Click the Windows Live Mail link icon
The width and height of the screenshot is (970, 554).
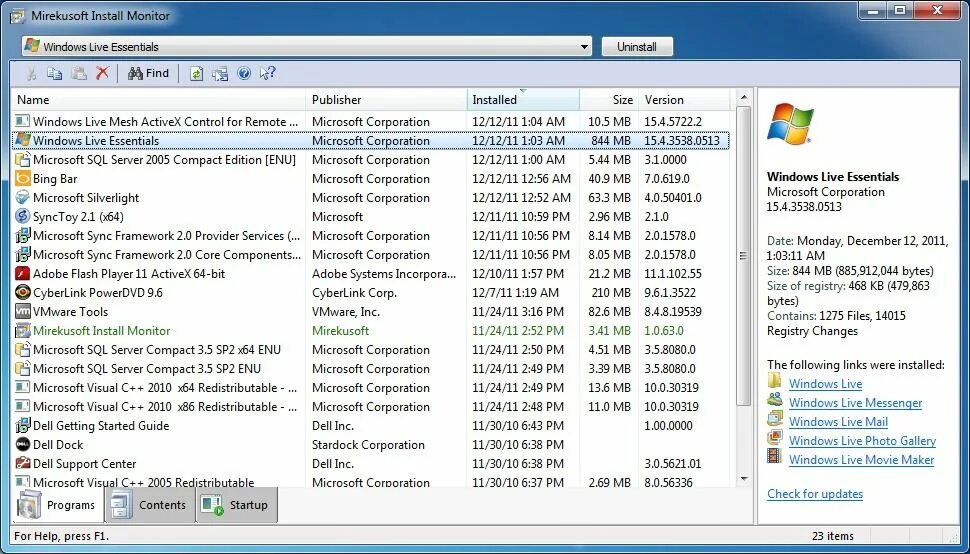(x=775, y=419)
